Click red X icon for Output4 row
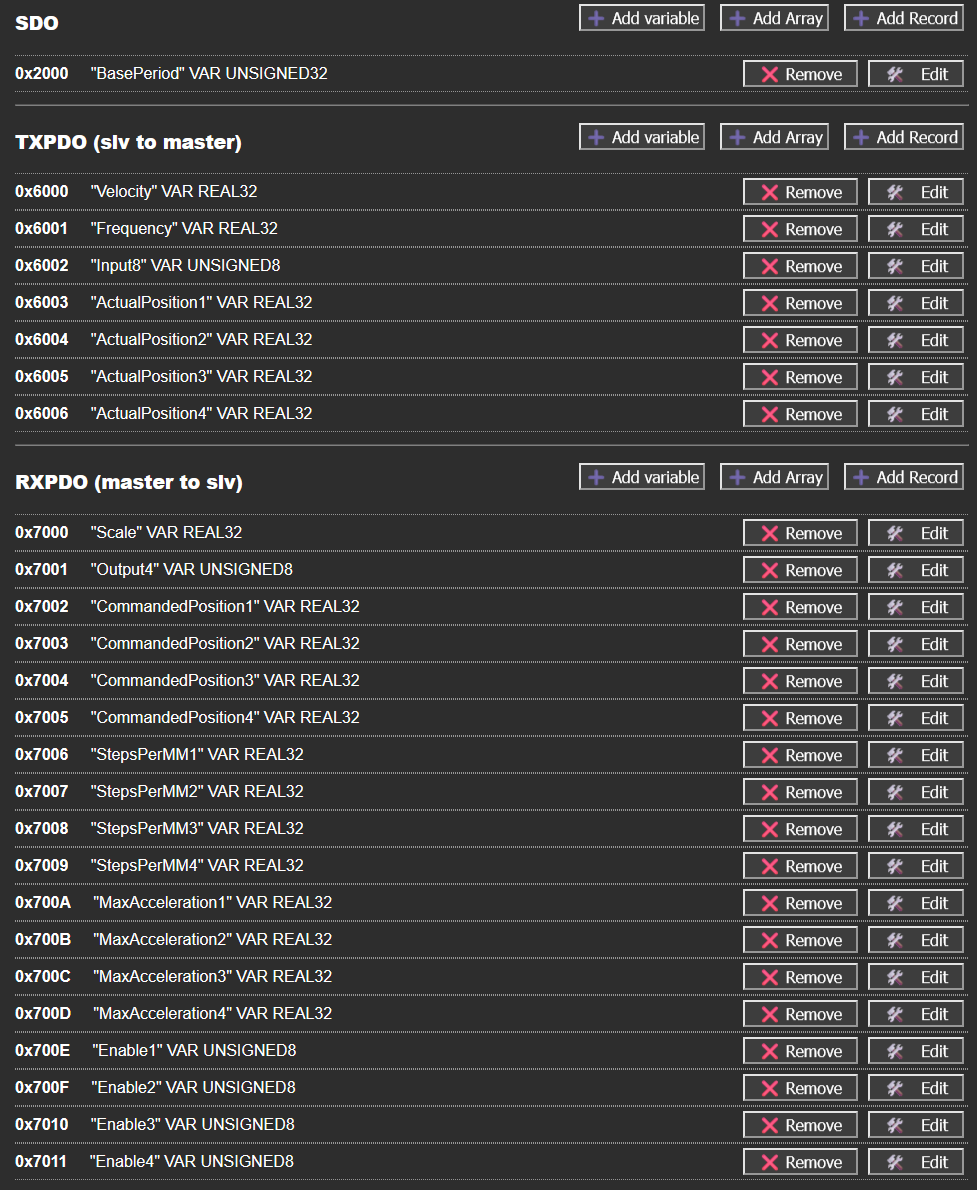The image size is (977, 1190). [770, 571]
